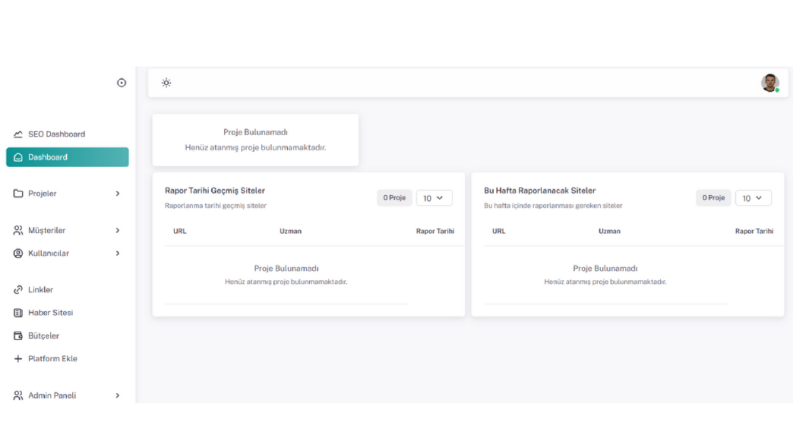This screenshot has height=446, width=793.
Task: Expand the Projeler submenu chevron
Action: tap(117, 194)
